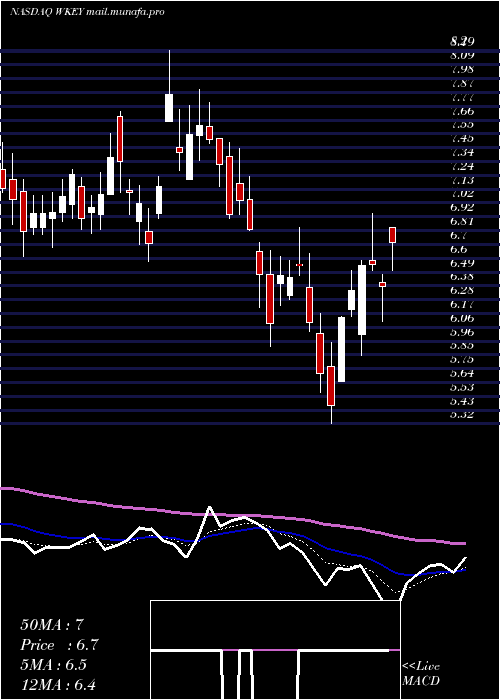Click the 5.32 price axis label
The height and width of the screenshot is (700, 500).
[x=462, y=414]
